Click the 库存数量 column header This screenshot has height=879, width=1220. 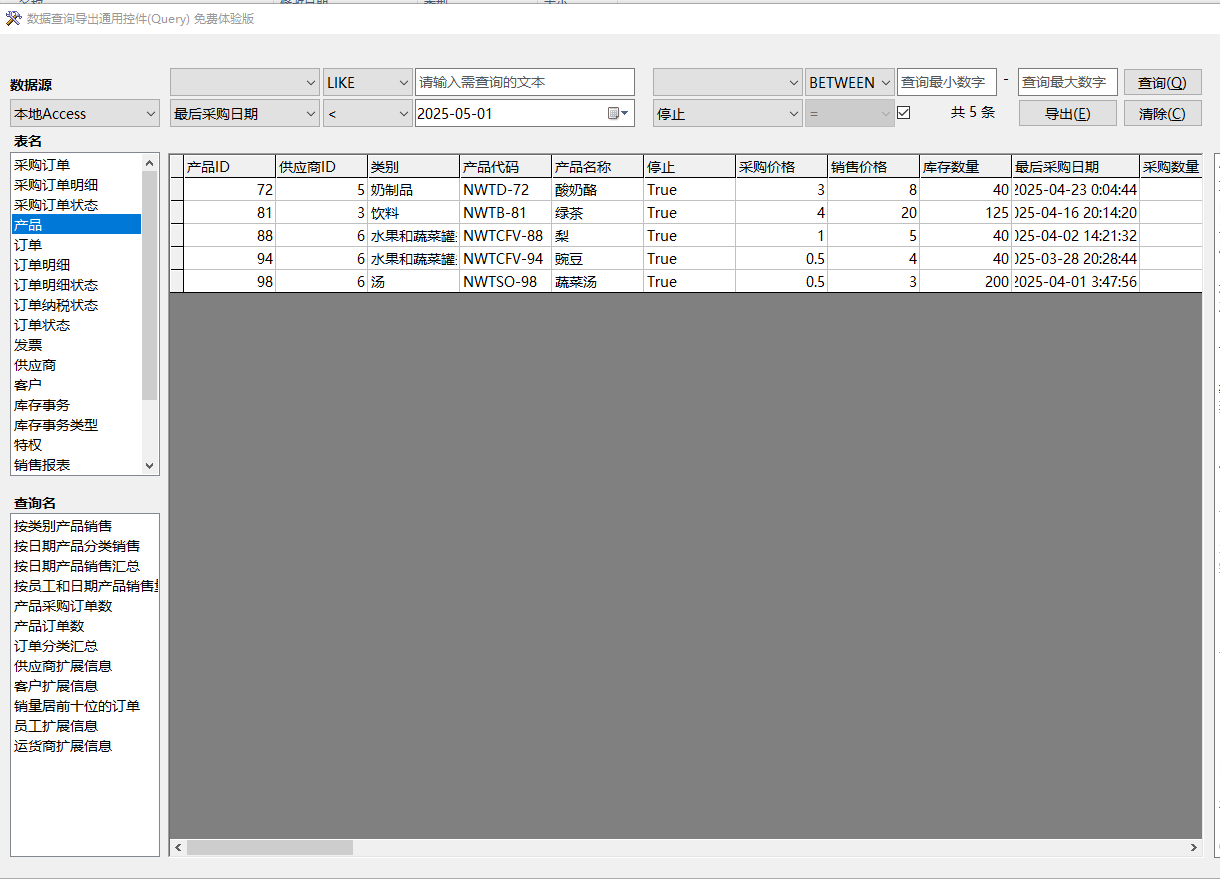965,167
